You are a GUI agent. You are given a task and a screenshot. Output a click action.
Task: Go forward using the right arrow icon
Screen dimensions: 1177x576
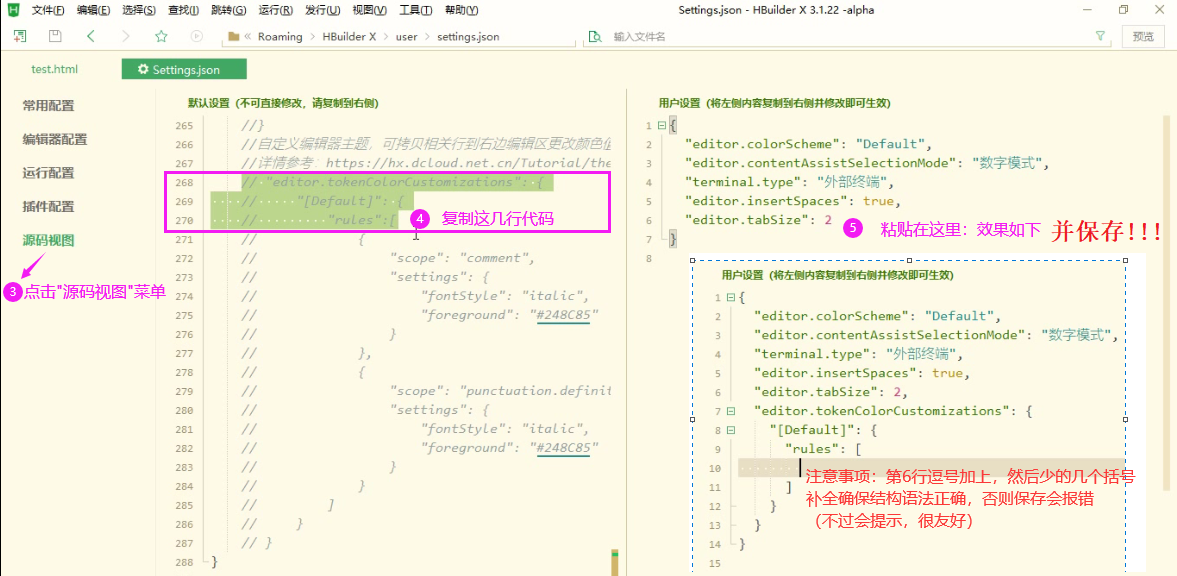click(x=125, y=36)
